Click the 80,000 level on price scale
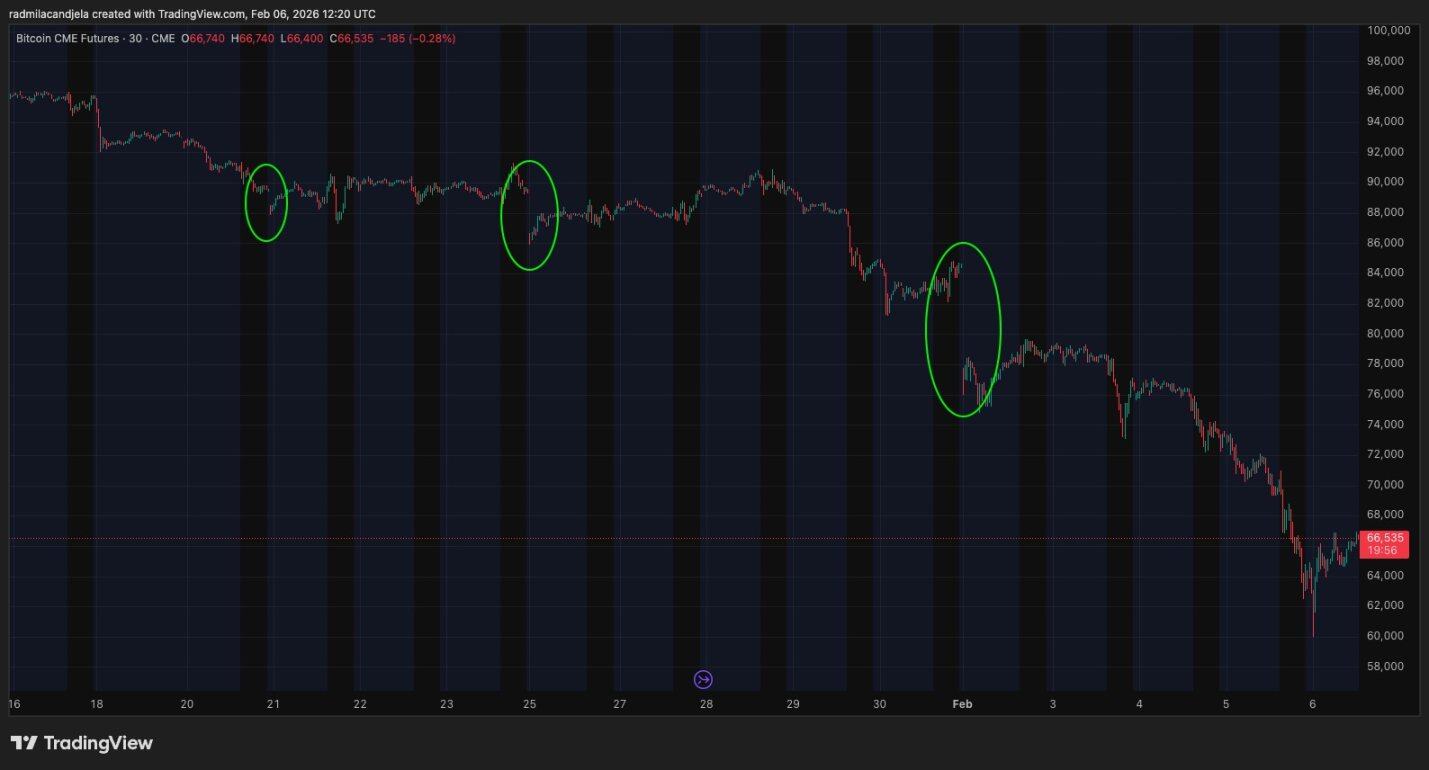This screenshot has height=770, width=1429. click(1386, 333)
